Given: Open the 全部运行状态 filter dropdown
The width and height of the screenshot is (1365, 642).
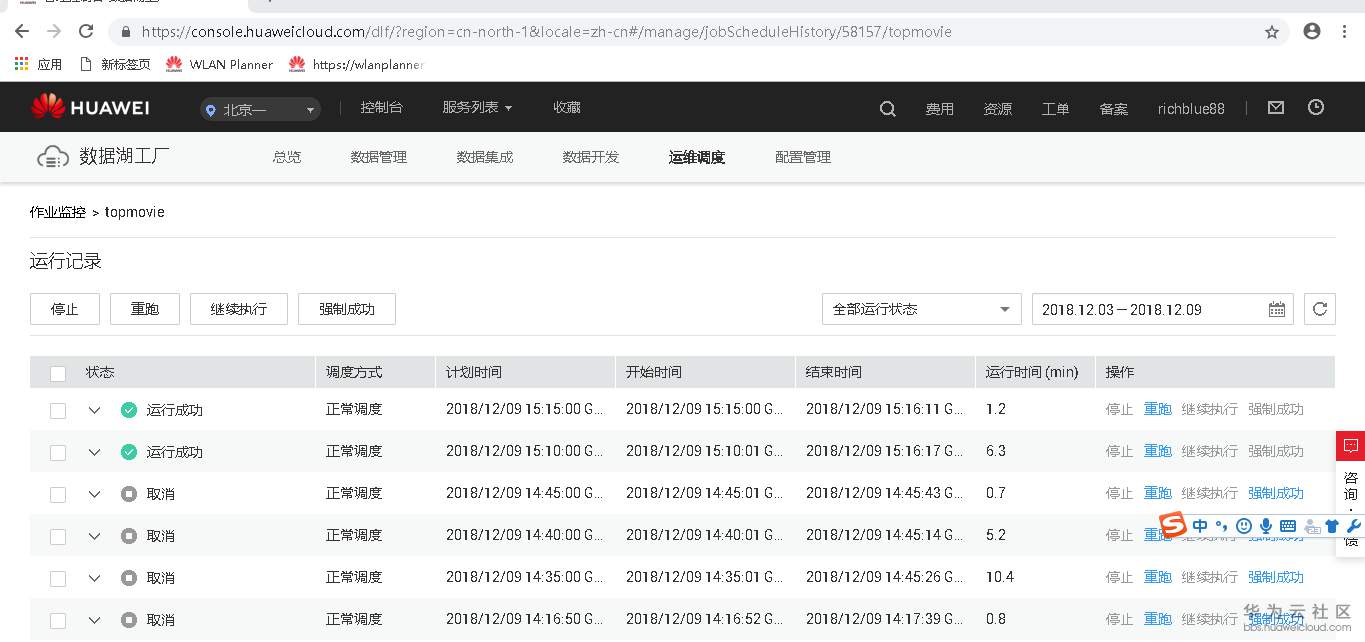Looking at the screenshot, I should tap(921, 309).
